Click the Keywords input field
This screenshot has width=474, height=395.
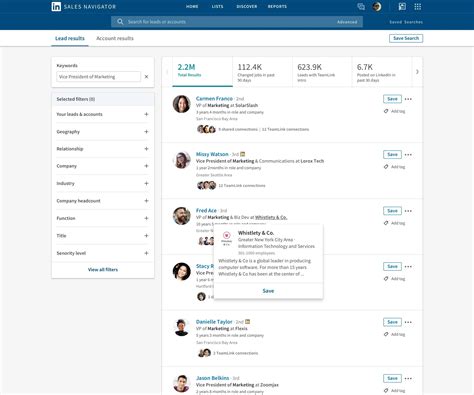98,77
